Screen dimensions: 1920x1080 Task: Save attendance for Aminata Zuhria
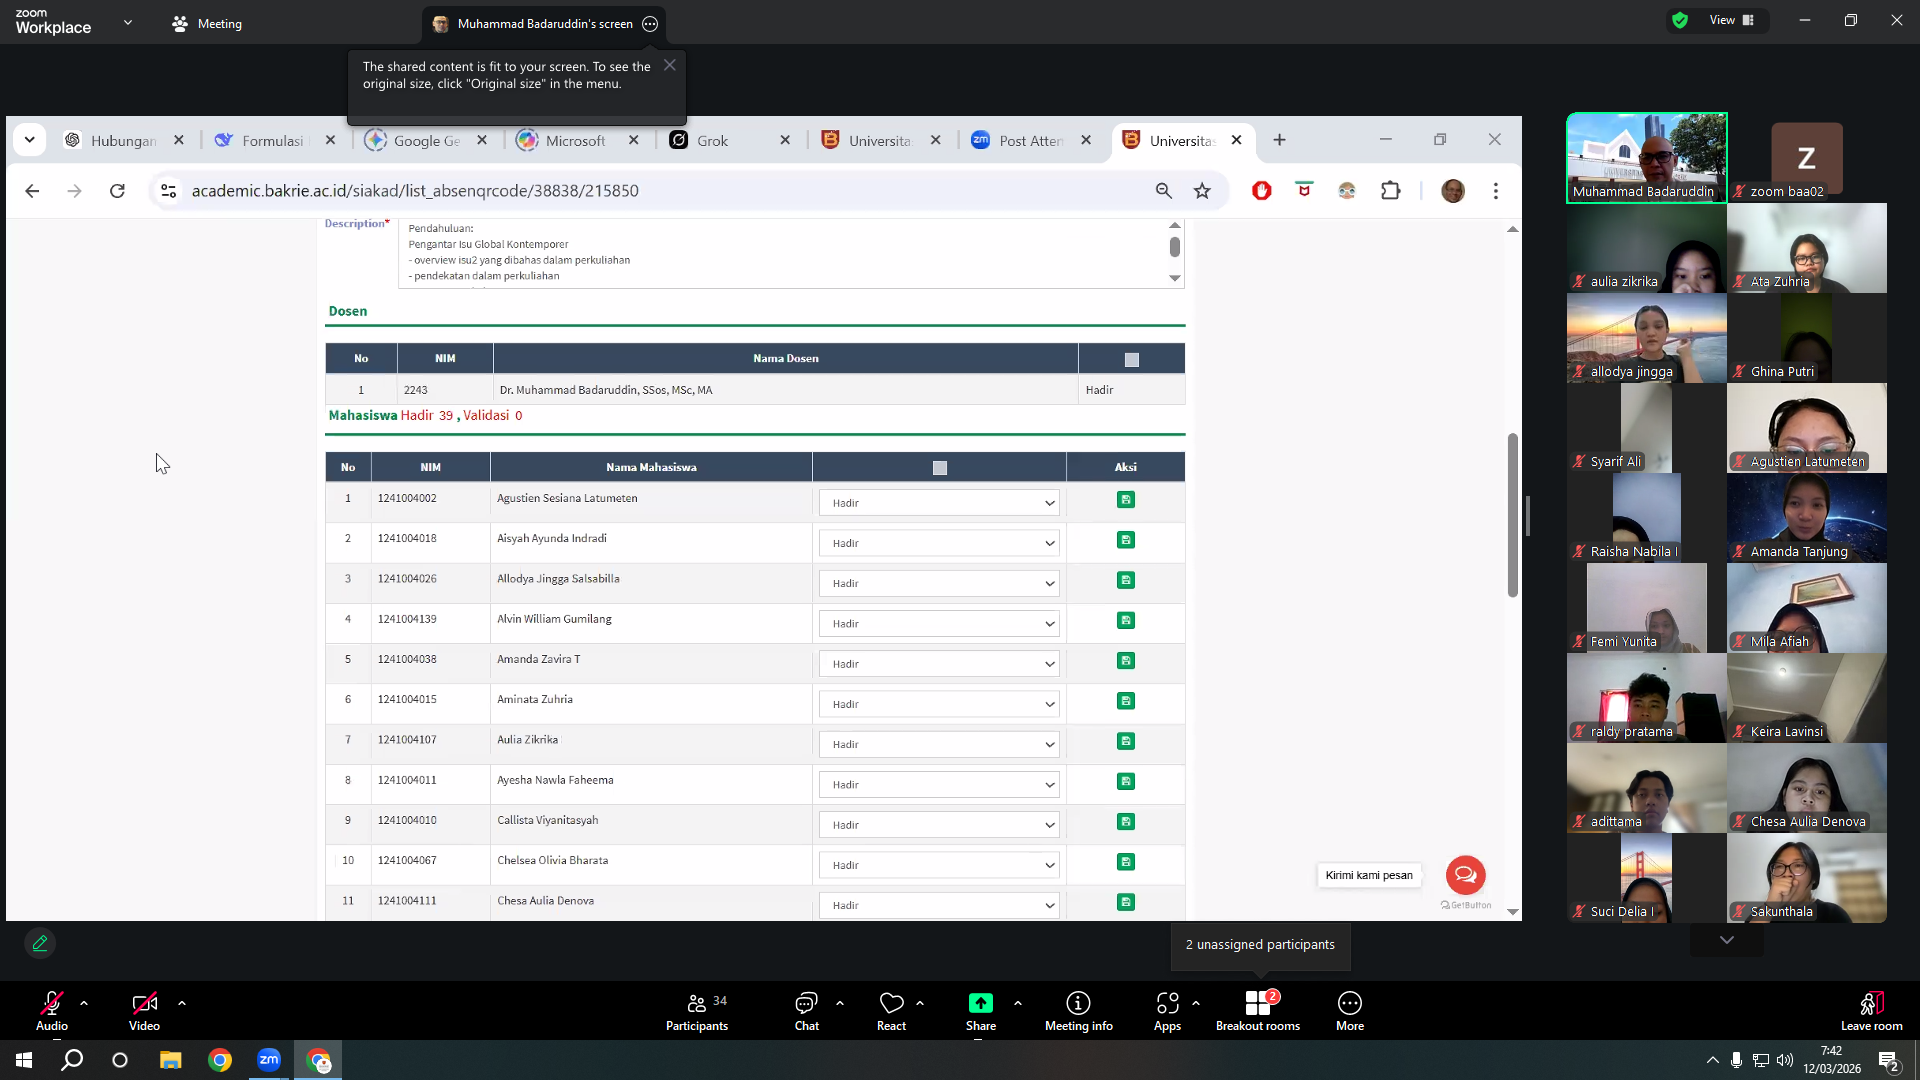click(1126, 701)
